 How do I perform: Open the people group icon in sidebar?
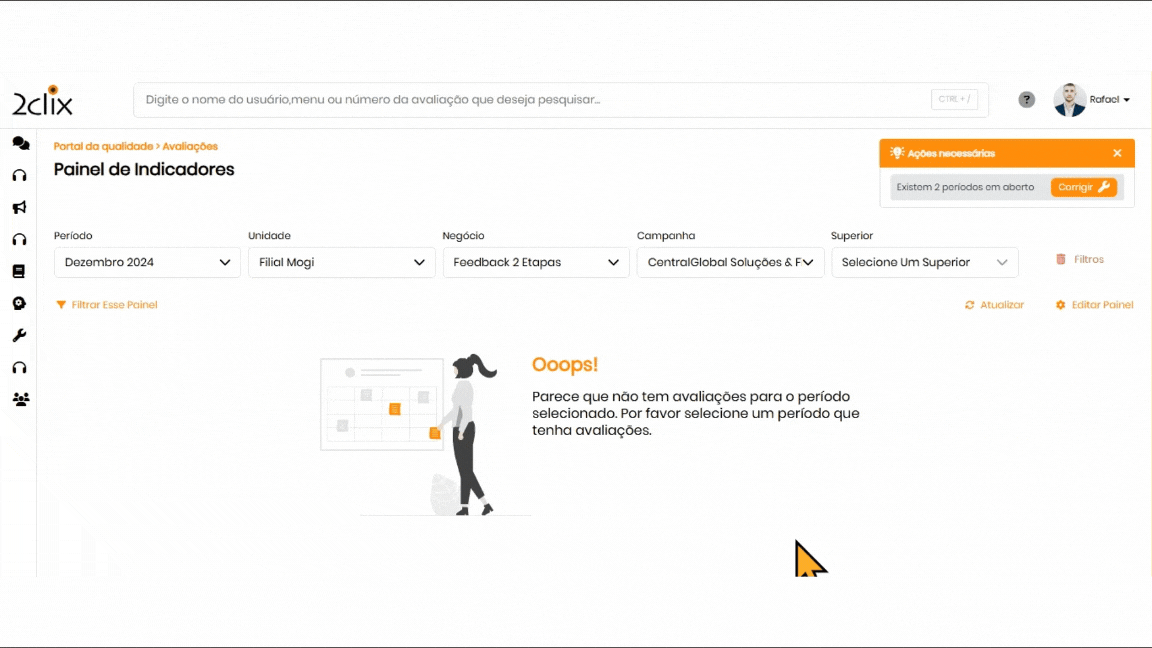pos(20,399)
